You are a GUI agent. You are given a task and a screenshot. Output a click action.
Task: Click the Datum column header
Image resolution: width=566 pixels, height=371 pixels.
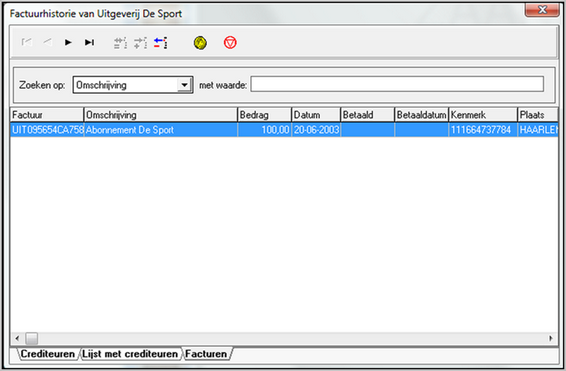tap(316, 115)
